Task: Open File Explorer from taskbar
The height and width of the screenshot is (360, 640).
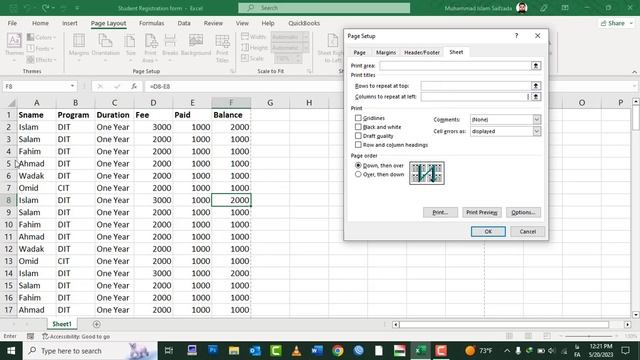Action: [x=233, y=351]
